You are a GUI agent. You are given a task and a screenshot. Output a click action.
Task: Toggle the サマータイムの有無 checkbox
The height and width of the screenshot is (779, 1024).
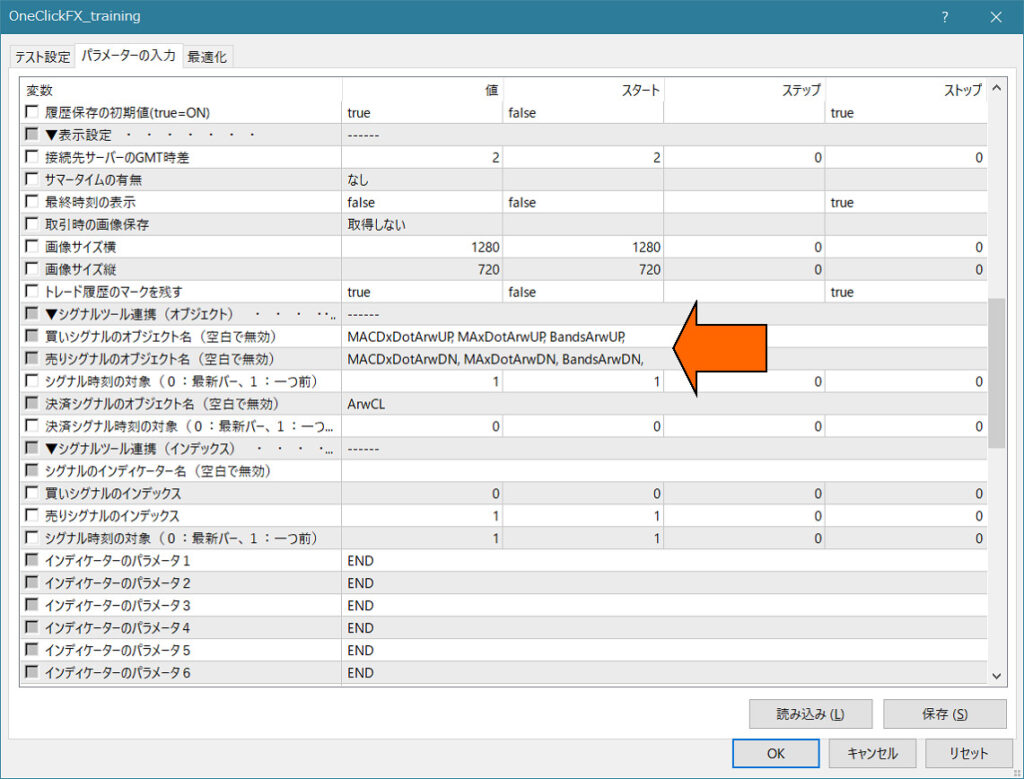32,180
